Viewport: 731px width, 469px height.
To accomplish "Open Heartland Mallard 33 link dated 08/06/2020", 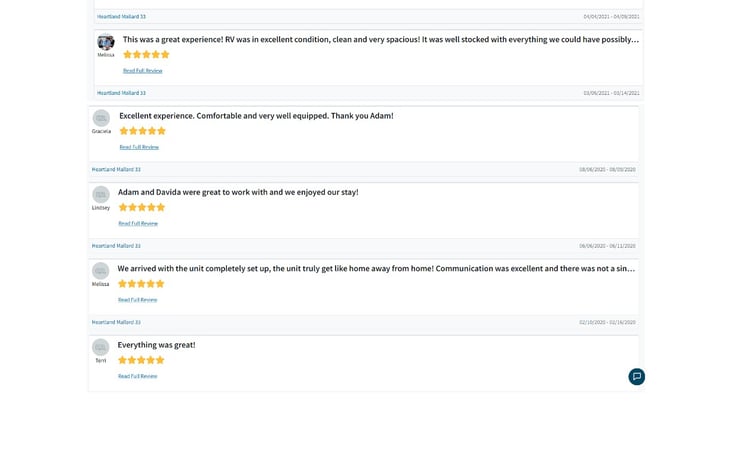I will click(x=116, y=169).
